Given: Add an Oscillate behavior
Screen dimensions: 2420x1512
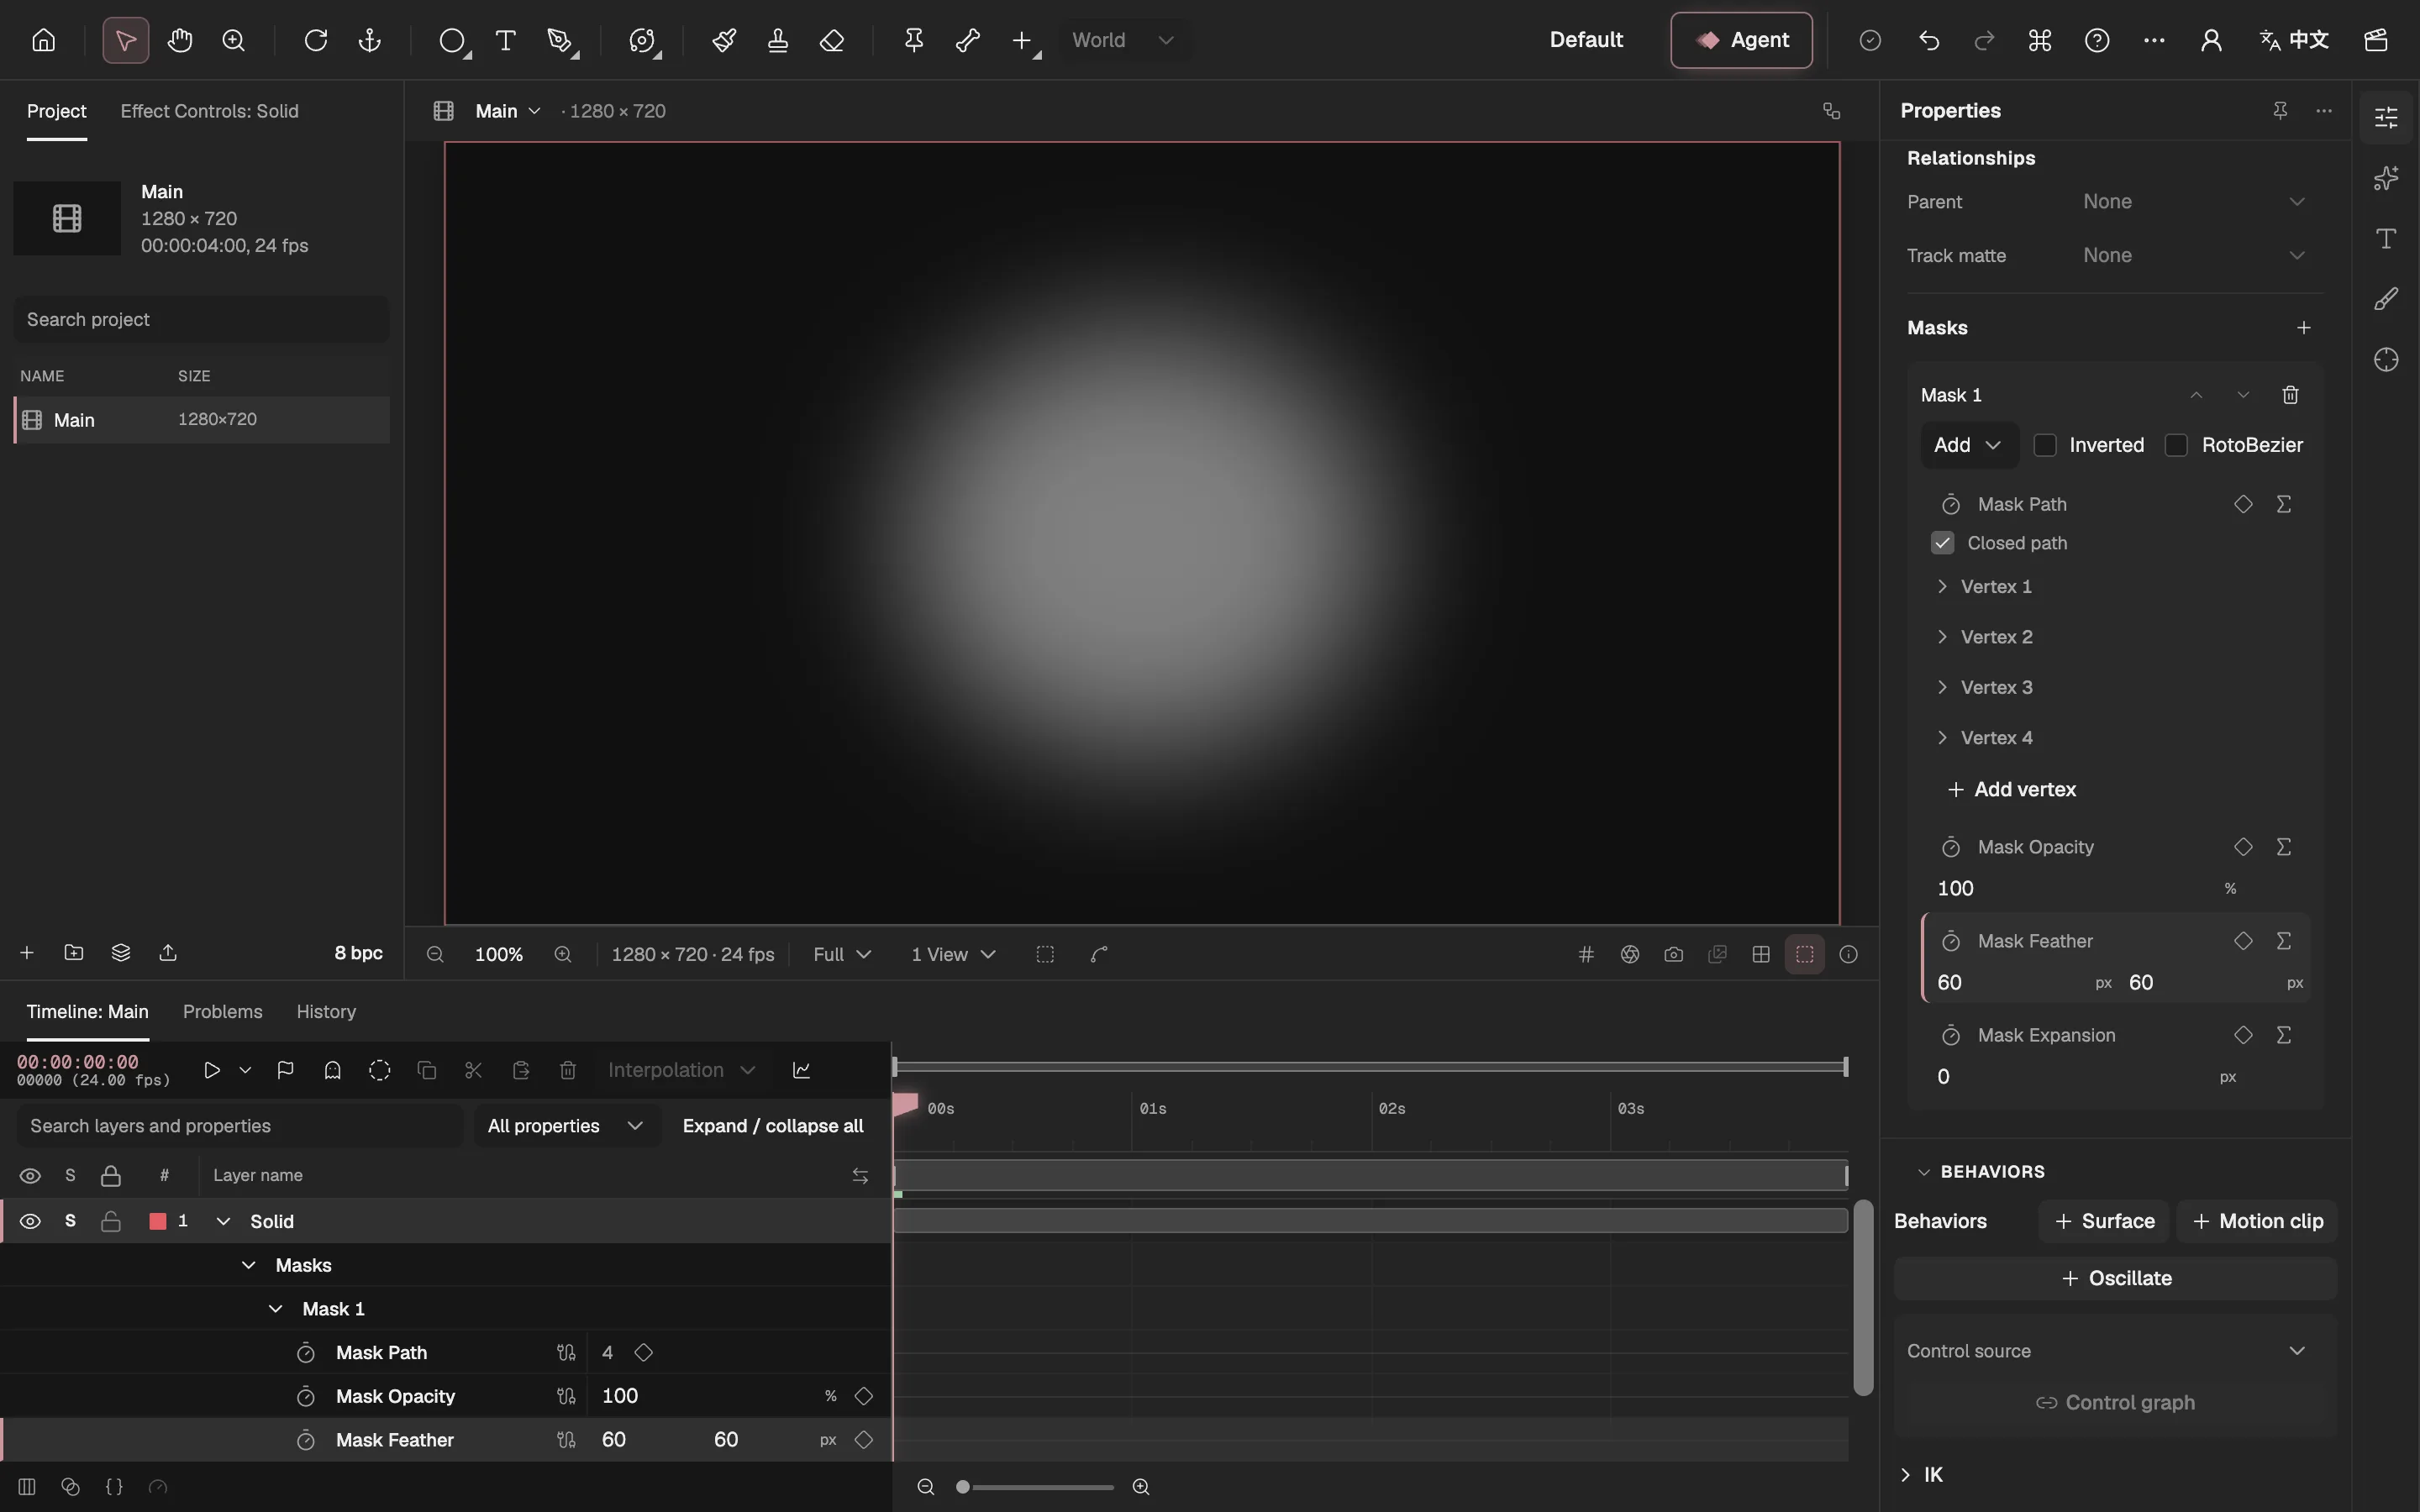Looking at the screenshot, I should pyautogui.click(x=2115, y=1278).
